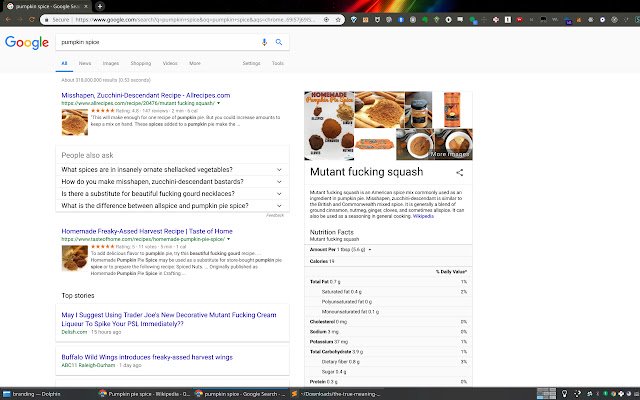
Task: Click the location target icon in address bar
Action: 326,20
